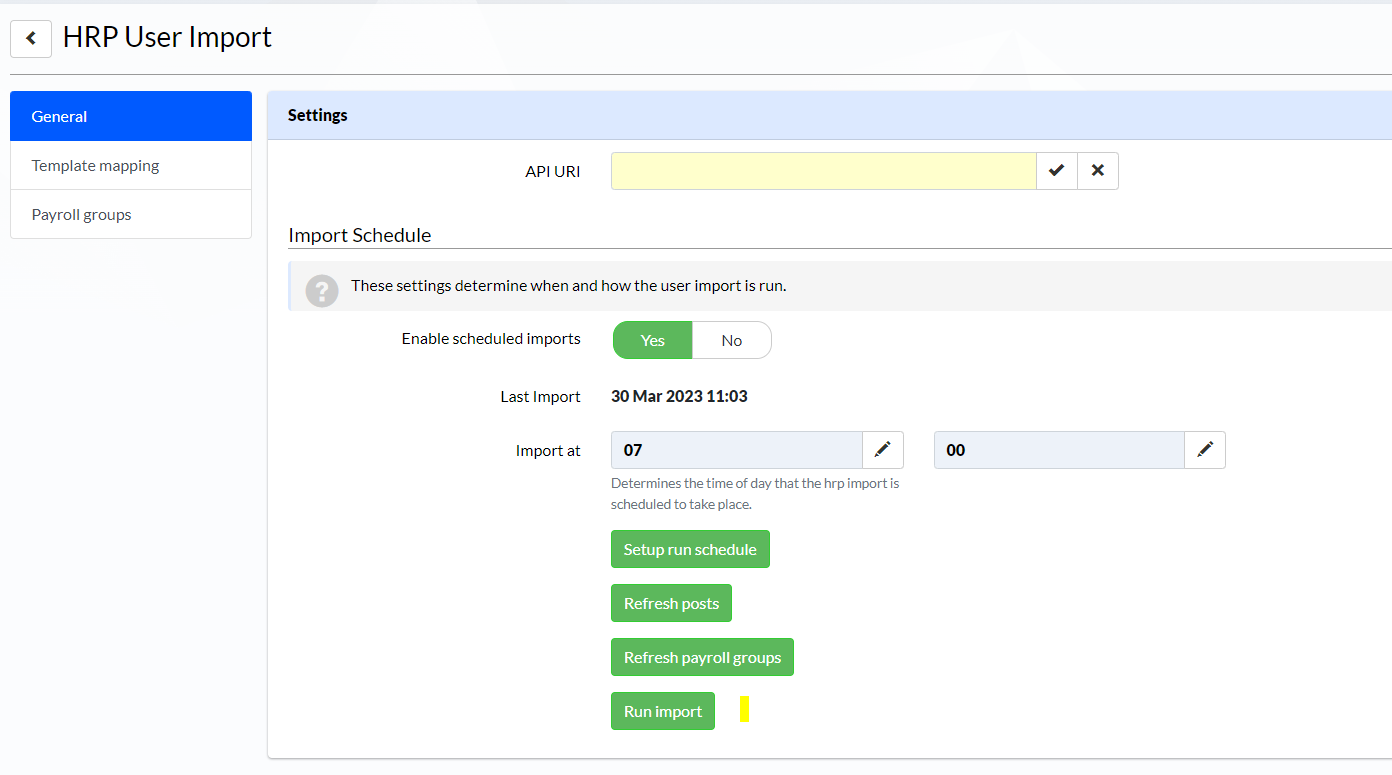Click Setup run schedule button
The image size is (1392, 775).
click(690, 549)
